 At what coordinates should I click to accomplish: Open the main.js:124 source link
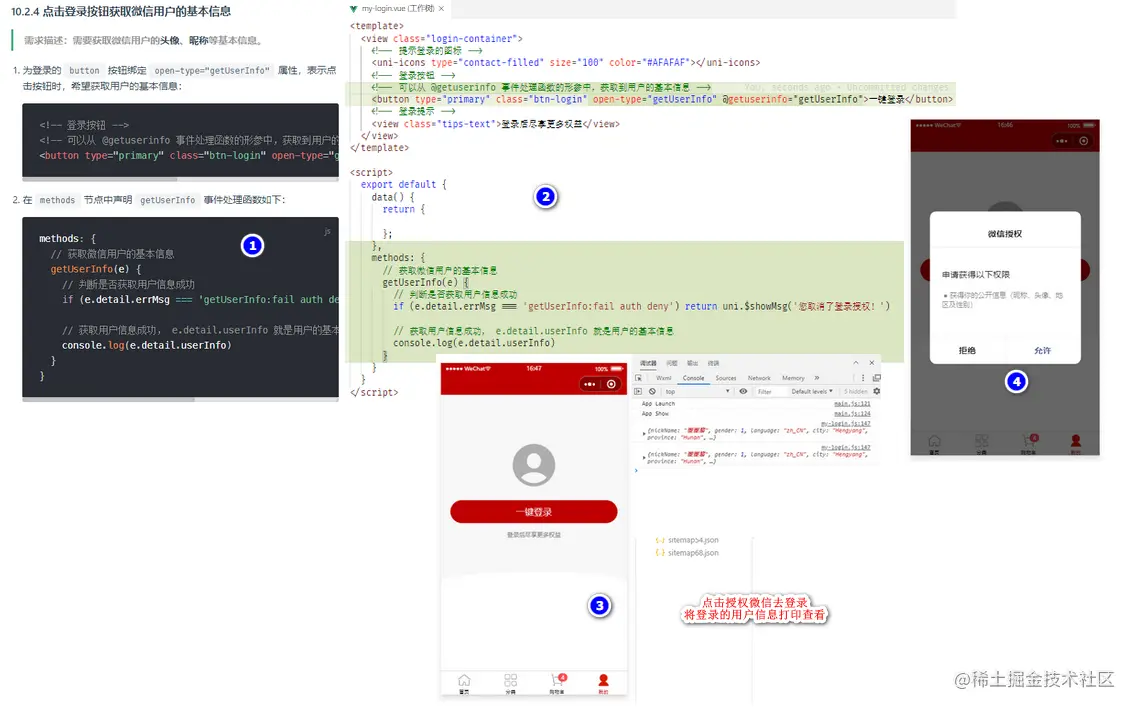853,414
